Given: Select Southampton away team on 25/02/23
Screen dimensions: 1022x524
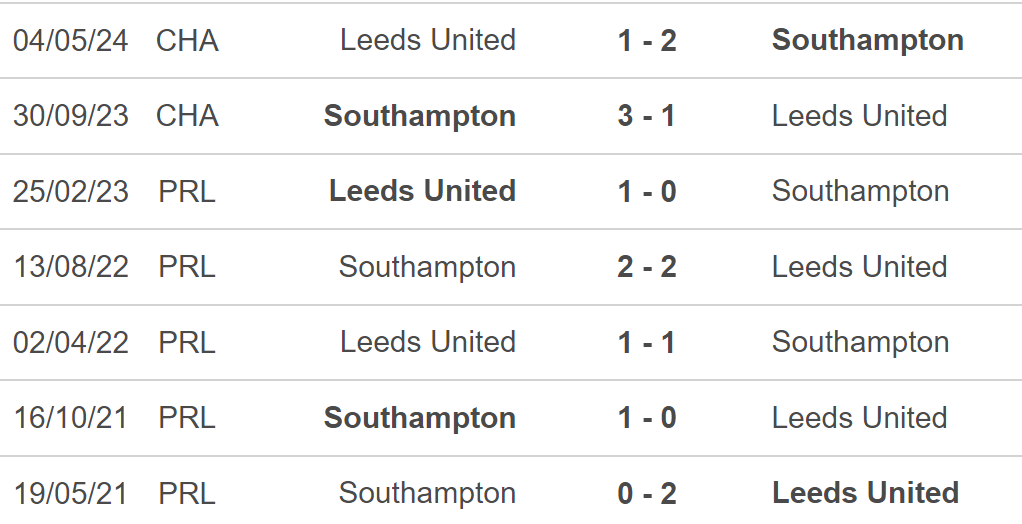Looking at the screenshot, I should tap(860, 192).
